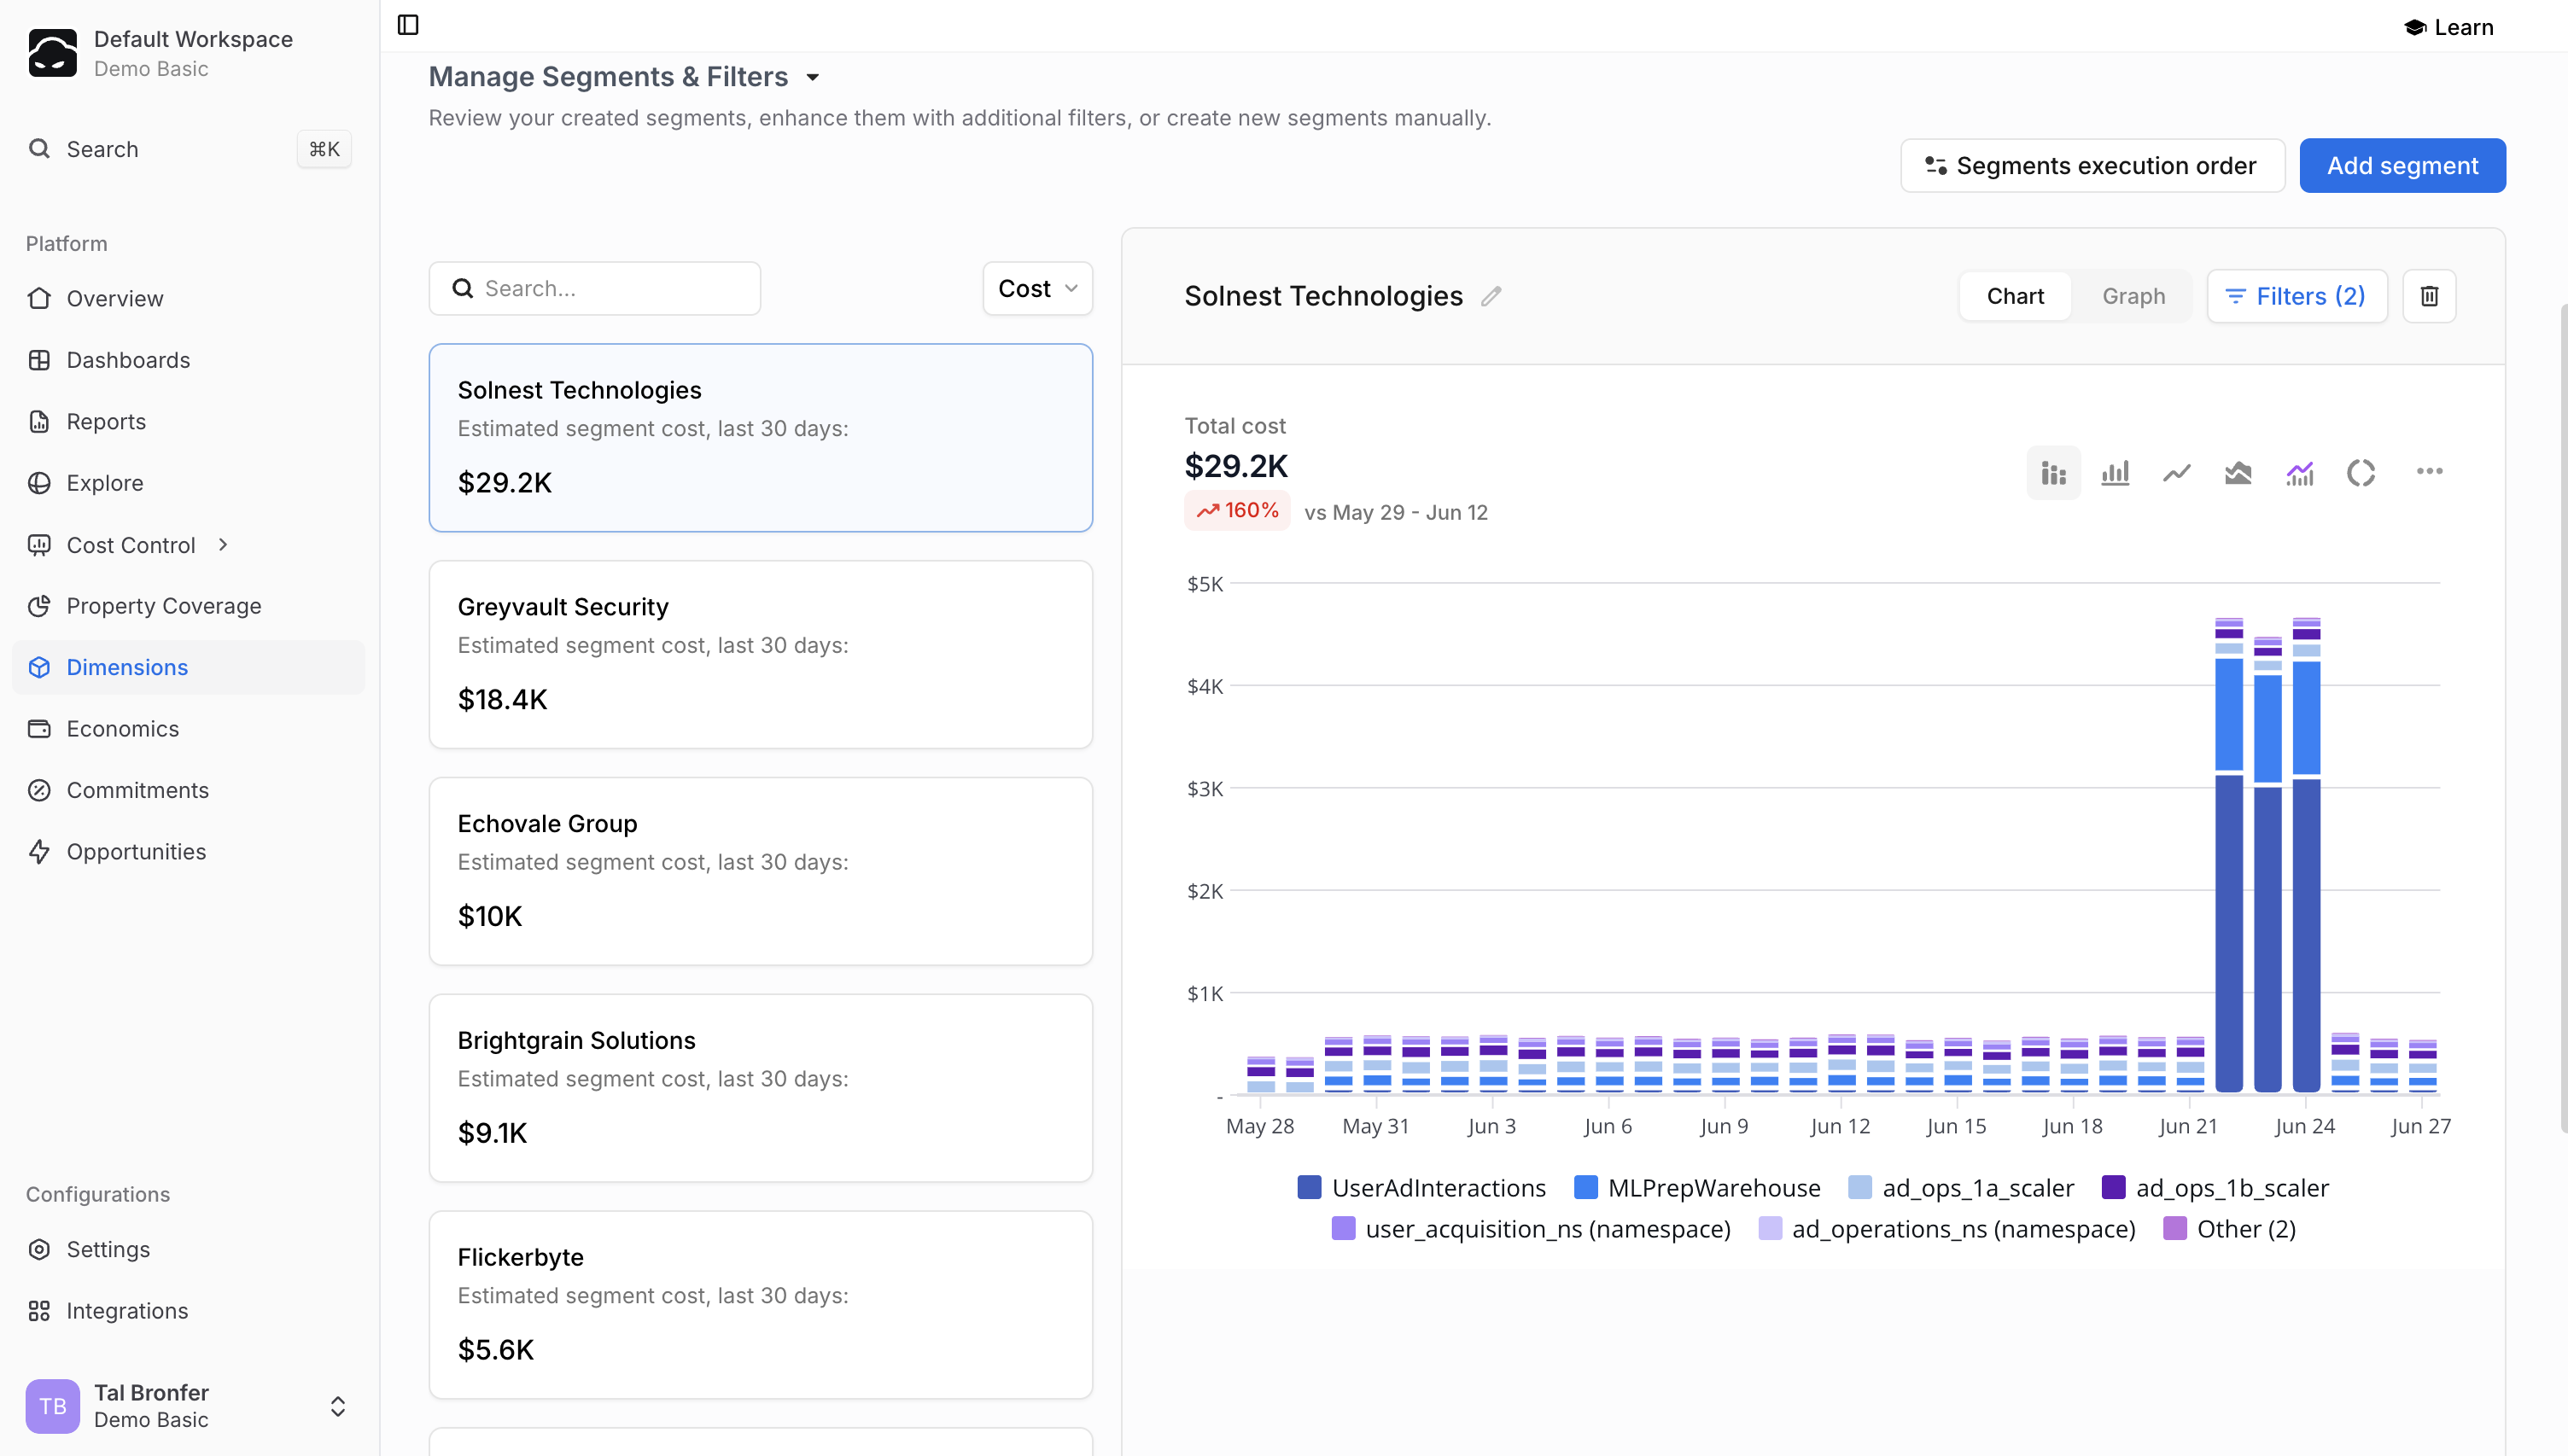Open more chart options via the three dots
The image size is (2568, 1456).
pos(2429,471)
